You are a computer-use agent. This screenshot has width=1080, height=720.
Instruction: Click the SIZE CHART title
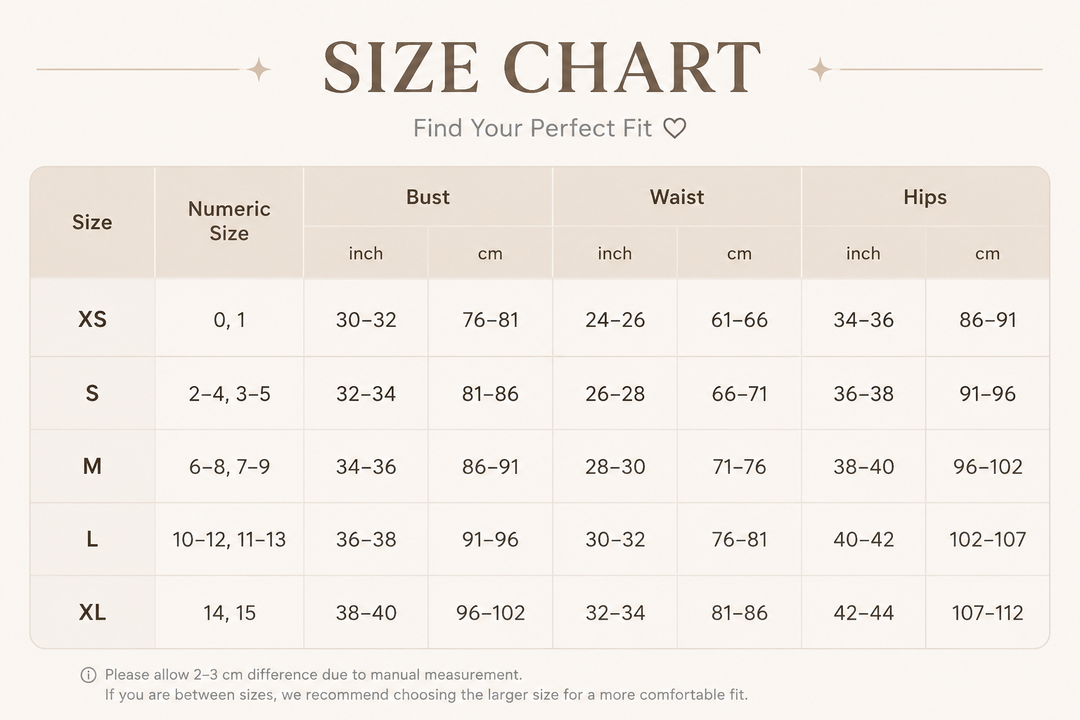[x=542, y=67]
